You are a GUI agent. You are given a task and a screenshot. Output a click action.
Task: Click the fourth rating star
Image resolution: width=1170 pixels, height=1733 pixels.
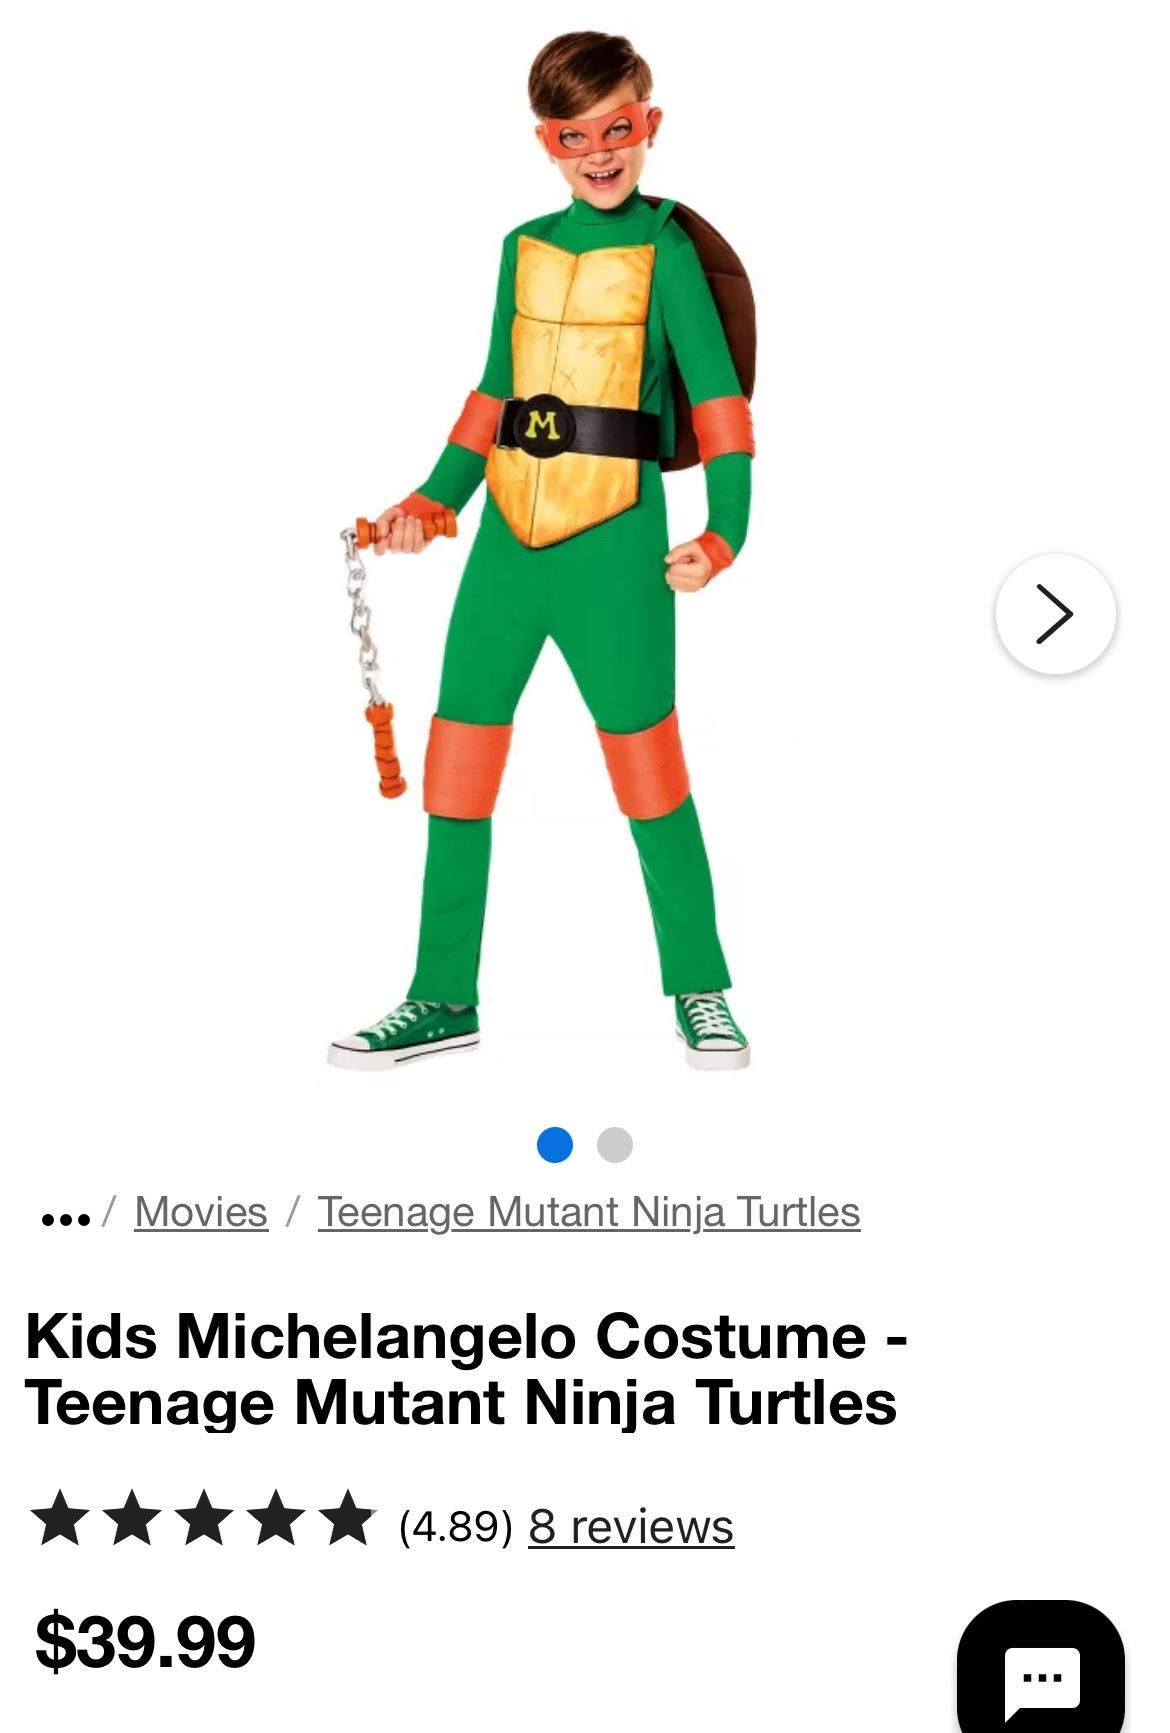[x=276, y=1518]
